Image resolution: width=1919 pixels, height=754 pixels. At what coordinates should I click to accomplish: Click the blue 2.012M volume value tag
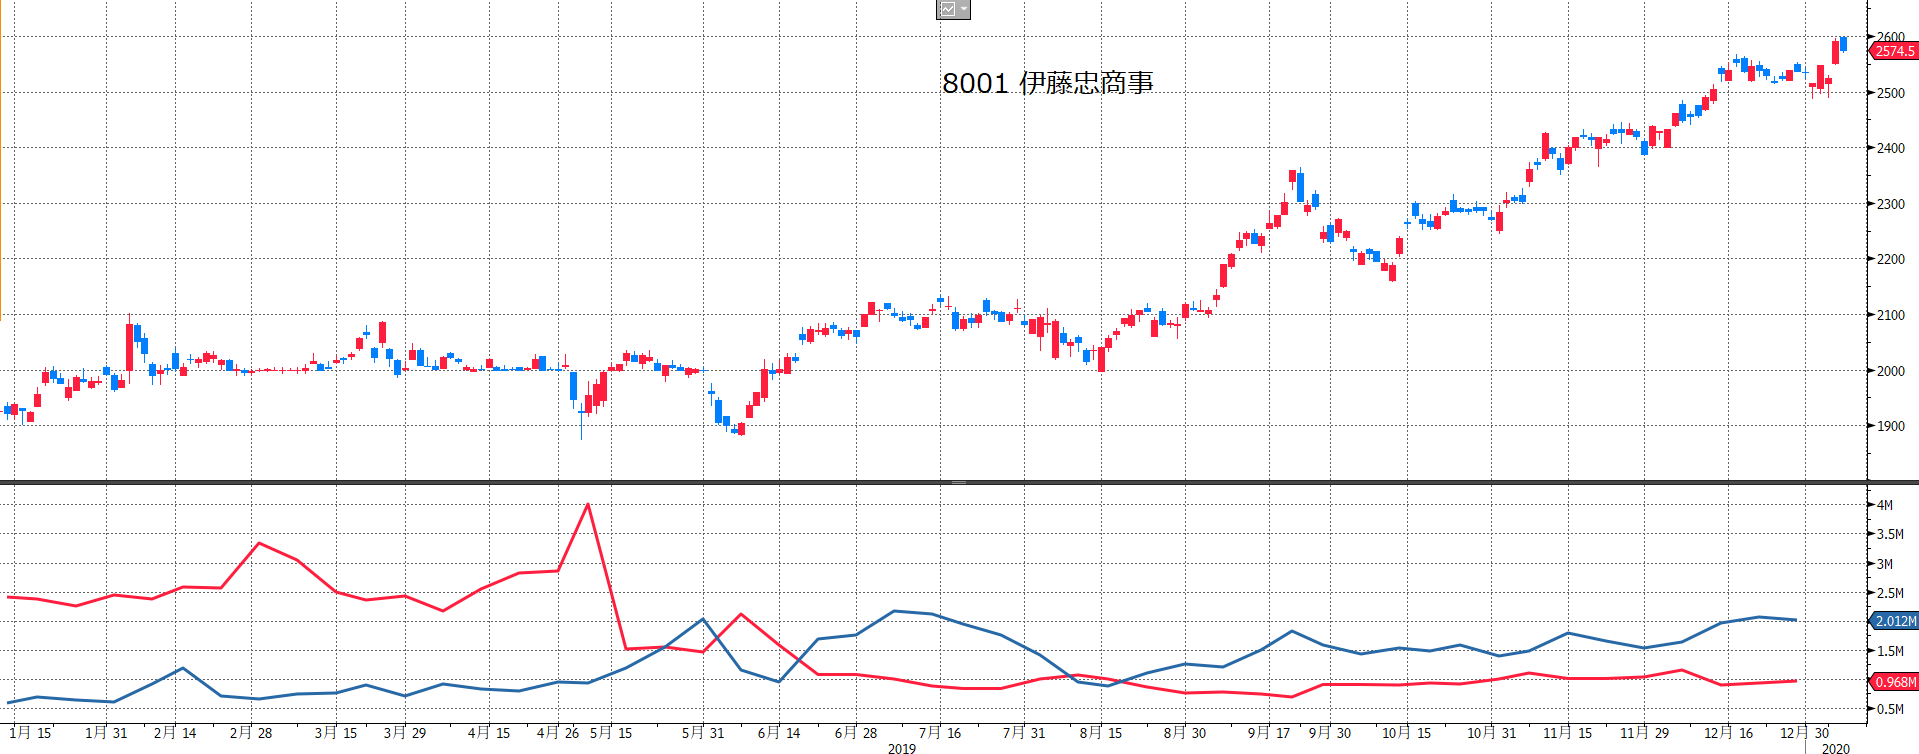1895,621
